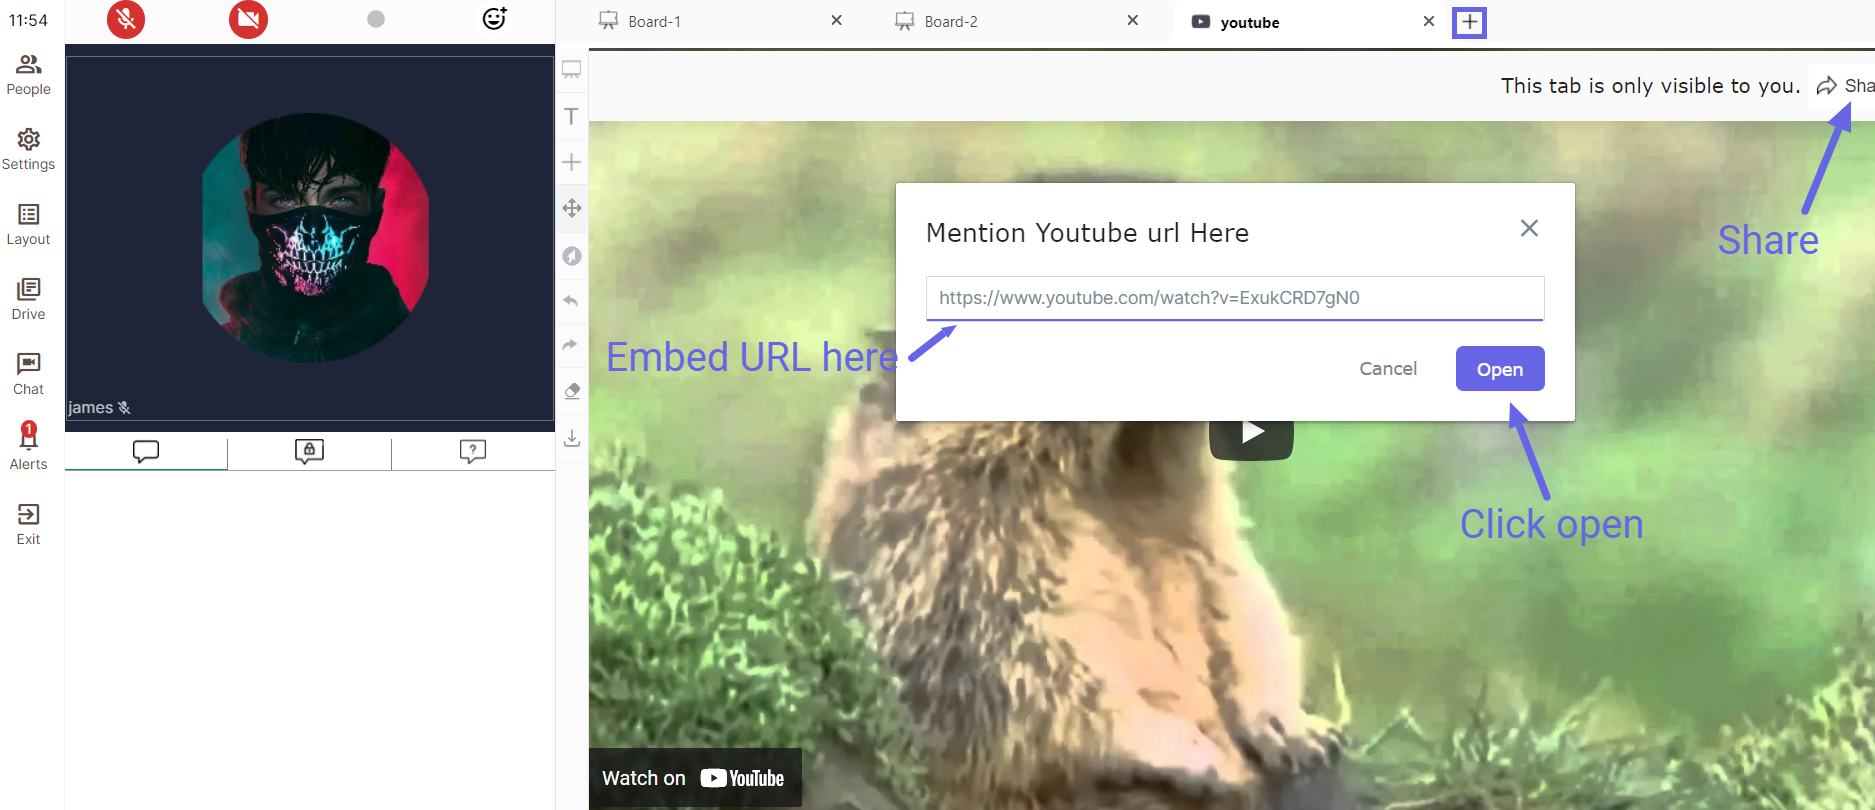Undo last whiteboard action

click(x=571, y=300)
